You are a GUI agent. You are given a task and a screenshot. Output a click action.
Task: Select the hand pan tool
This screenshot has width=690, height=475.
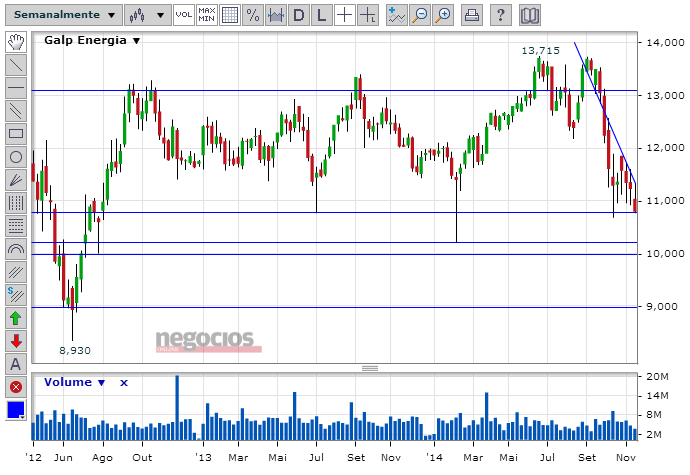[16, 42]
